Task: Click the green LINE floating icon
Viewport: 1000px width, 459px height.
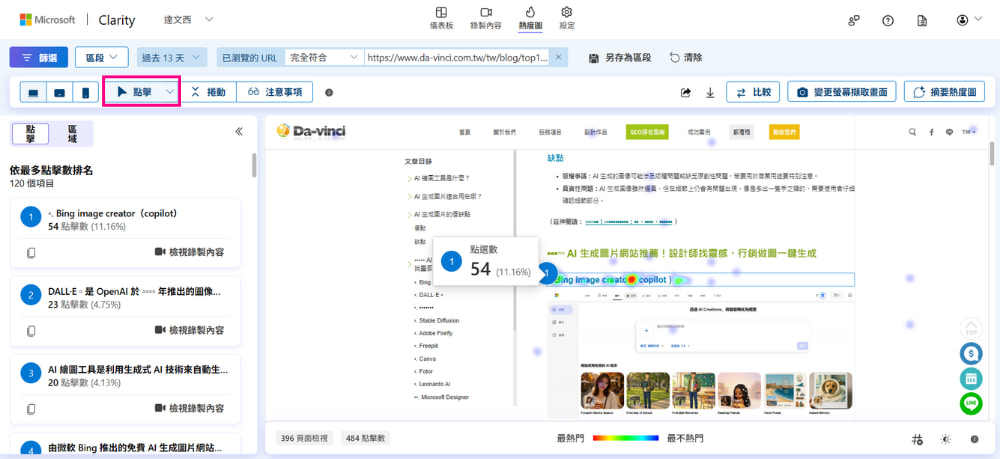Action: click(x=971, y=404)
